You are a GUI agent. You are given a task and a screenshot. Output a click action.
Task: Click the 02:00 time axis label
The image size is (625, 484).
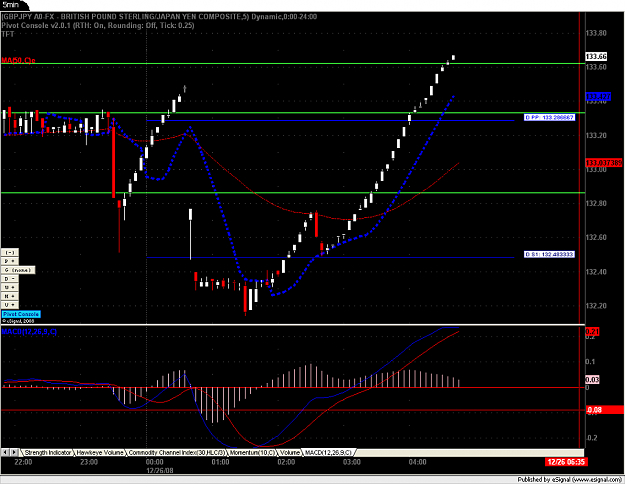(x=286, y=462)
